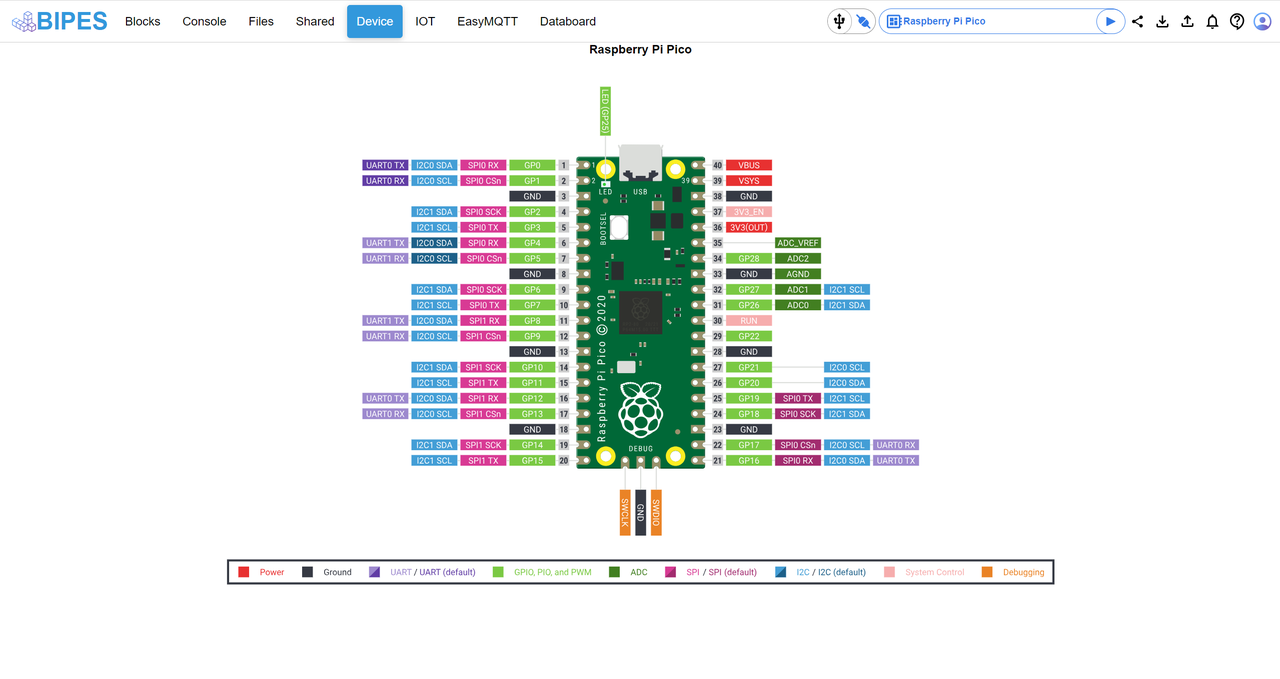This screenshot has width=1280, height=679.
Task: Click the SPI / SPI (default) legend text
Action: pos(721,572)
